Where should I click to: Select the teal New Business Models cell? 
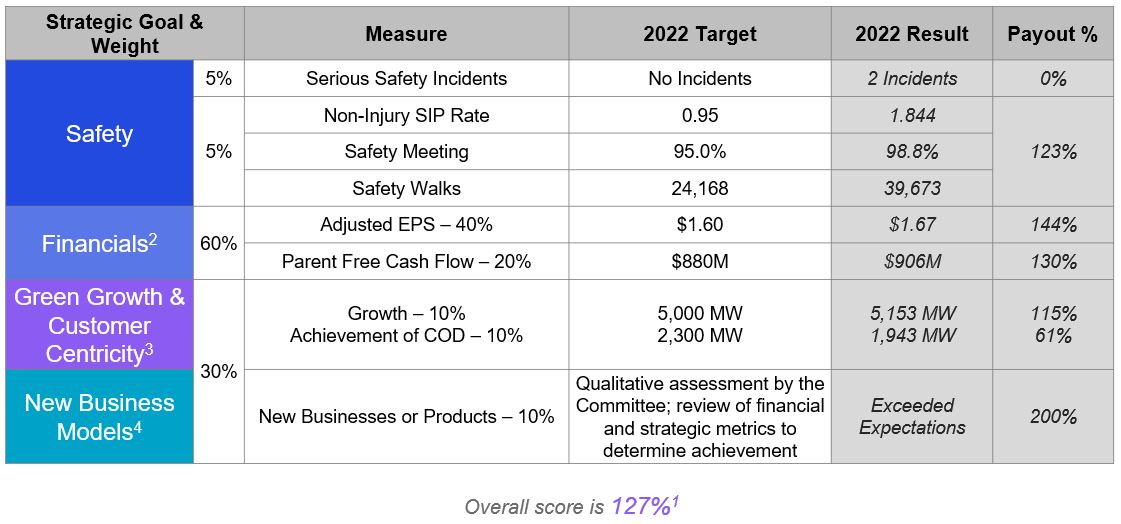[99, 416]
